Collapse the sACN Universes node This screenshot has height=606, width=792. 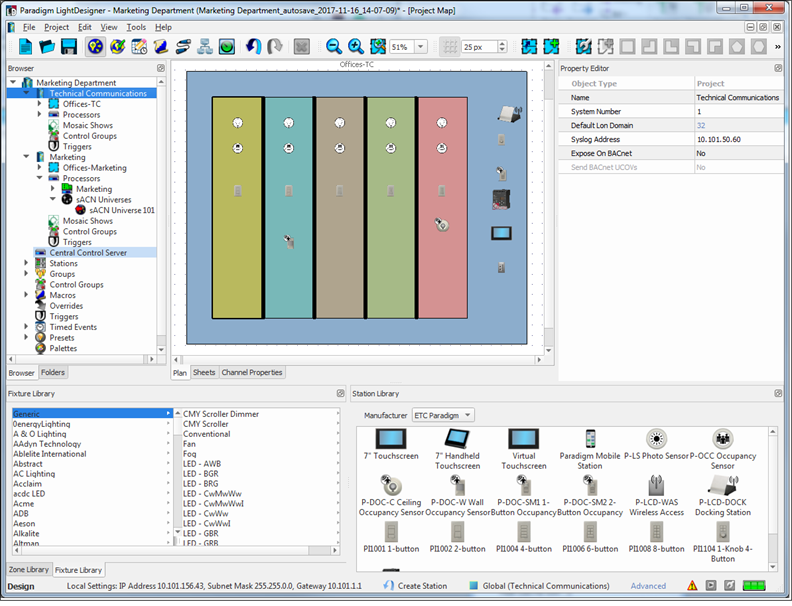click(x=53, y=199)
